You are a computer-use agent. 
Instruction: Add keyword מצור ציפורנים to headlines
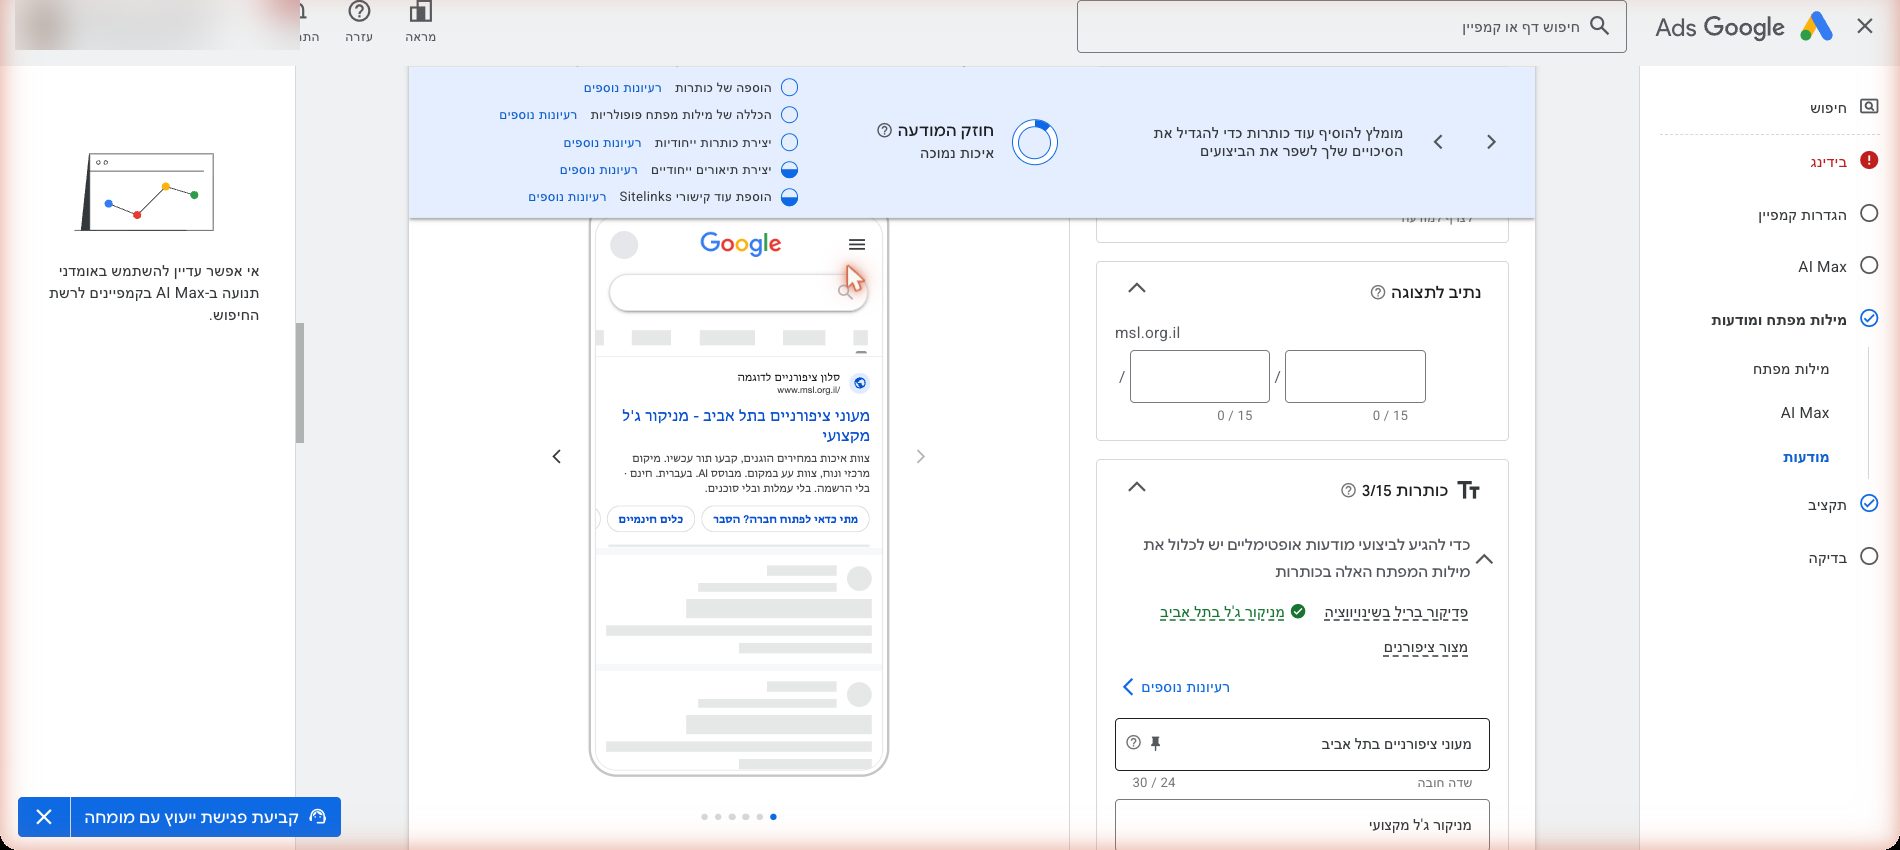[1425, 648]
